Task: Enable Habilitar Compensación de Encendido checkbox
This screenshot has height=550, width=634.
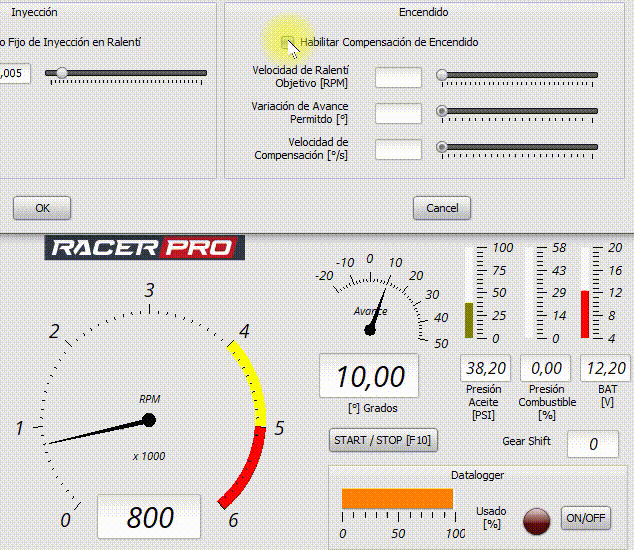Action: click(x=287, y=42)
